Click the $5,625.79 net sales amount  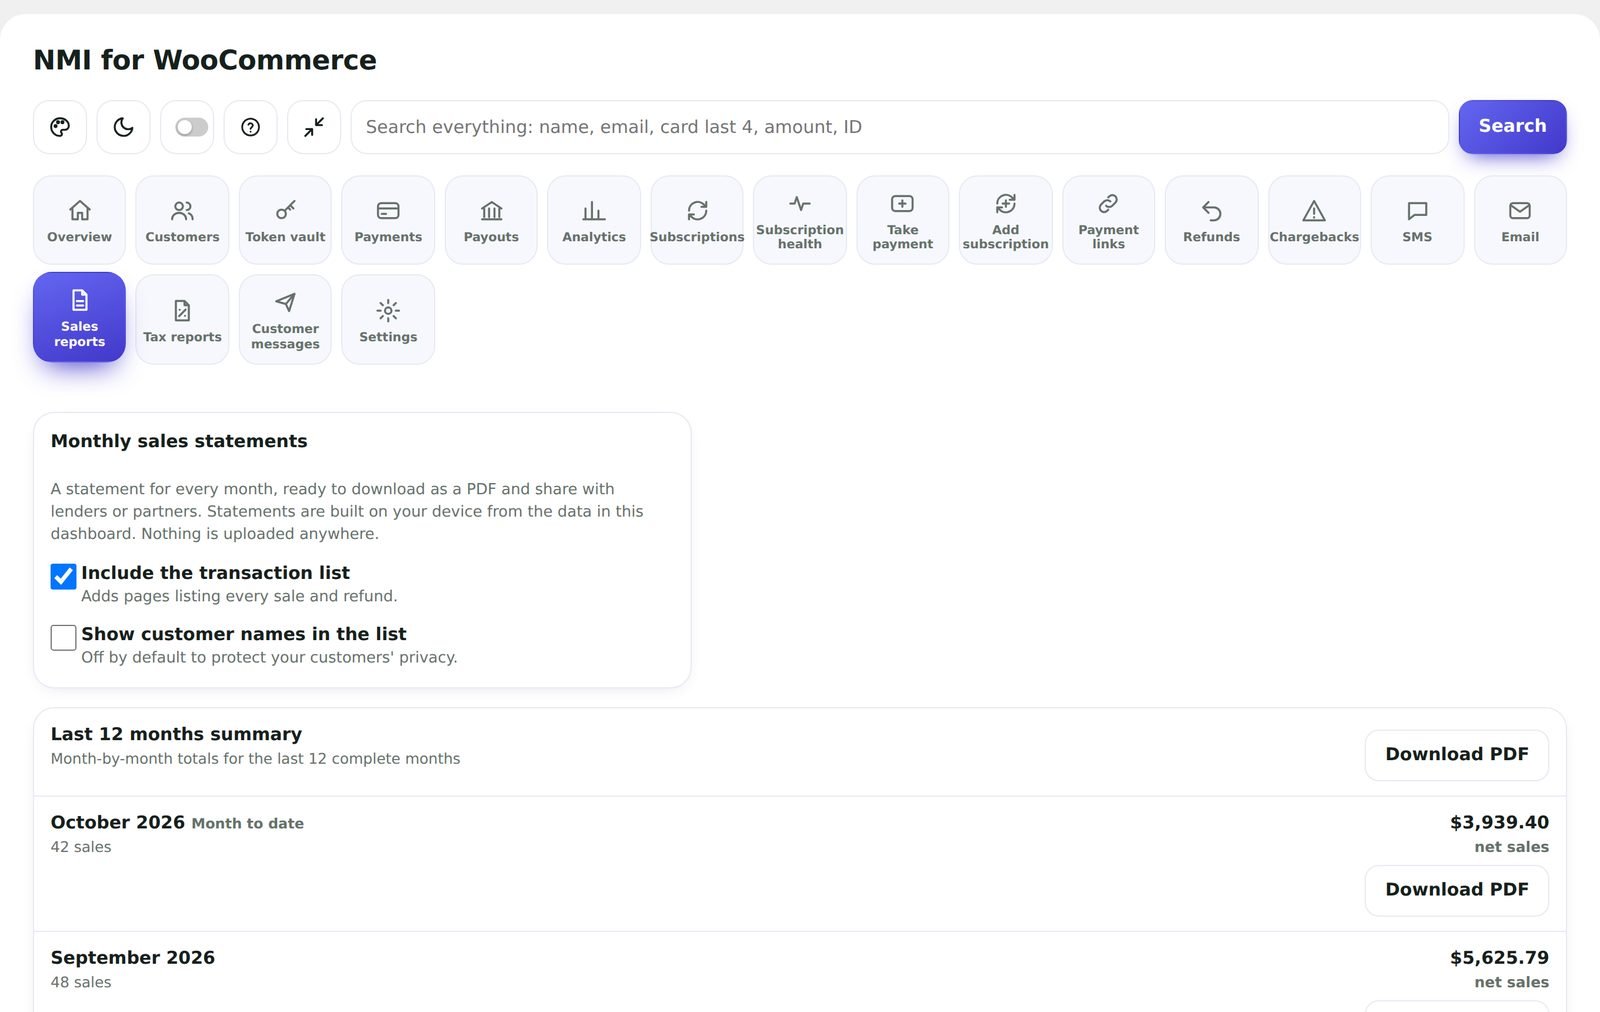(1499, 957)
